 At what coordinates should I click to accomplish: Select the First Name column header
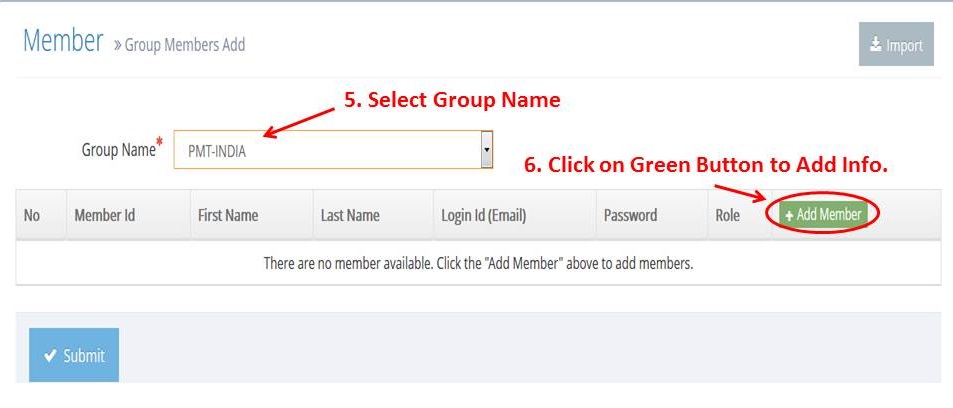coord(228,215)
